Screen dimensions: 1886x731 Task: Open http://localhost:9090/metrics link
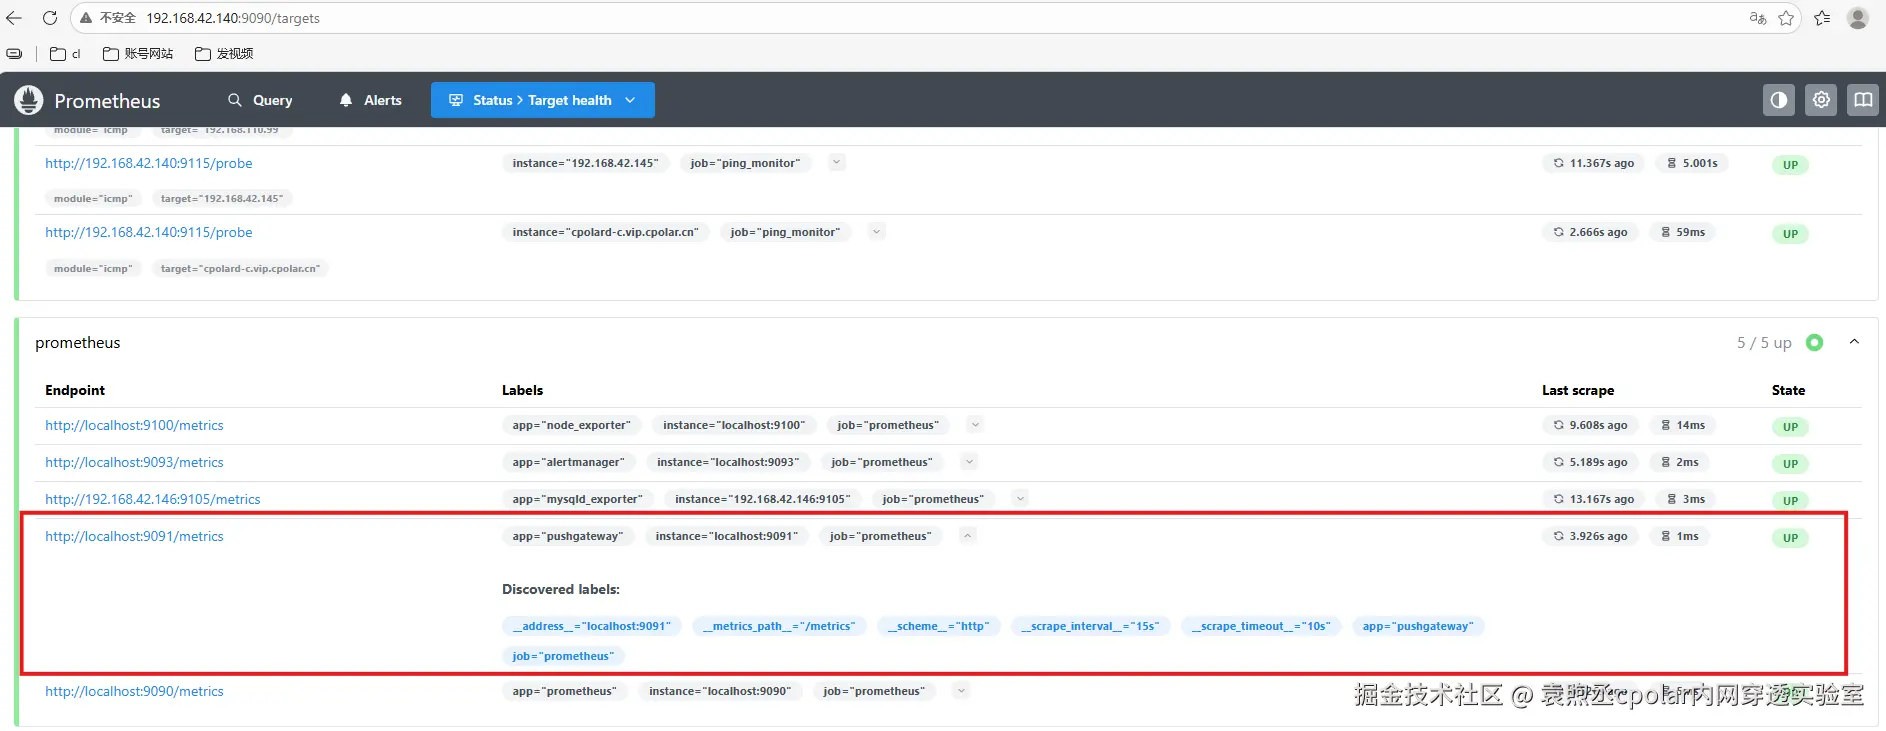pyautogui.click(x=134, y=691)
